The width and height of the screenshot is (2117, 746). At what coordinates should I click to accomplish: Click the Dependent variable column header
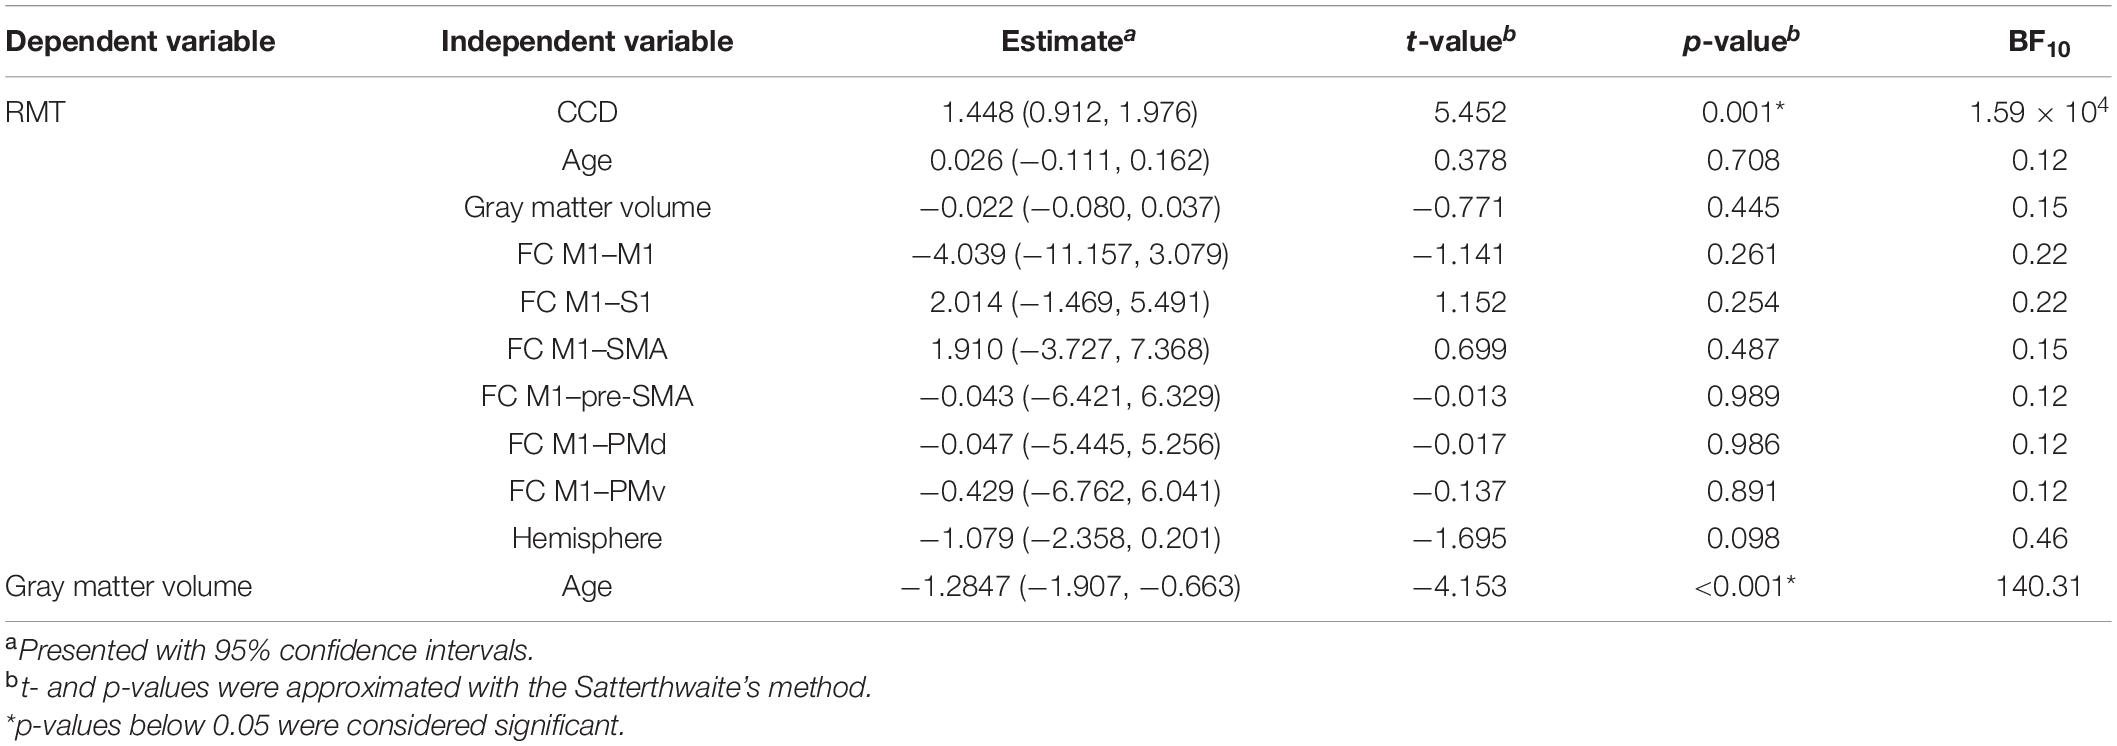(x=140, y=41)
